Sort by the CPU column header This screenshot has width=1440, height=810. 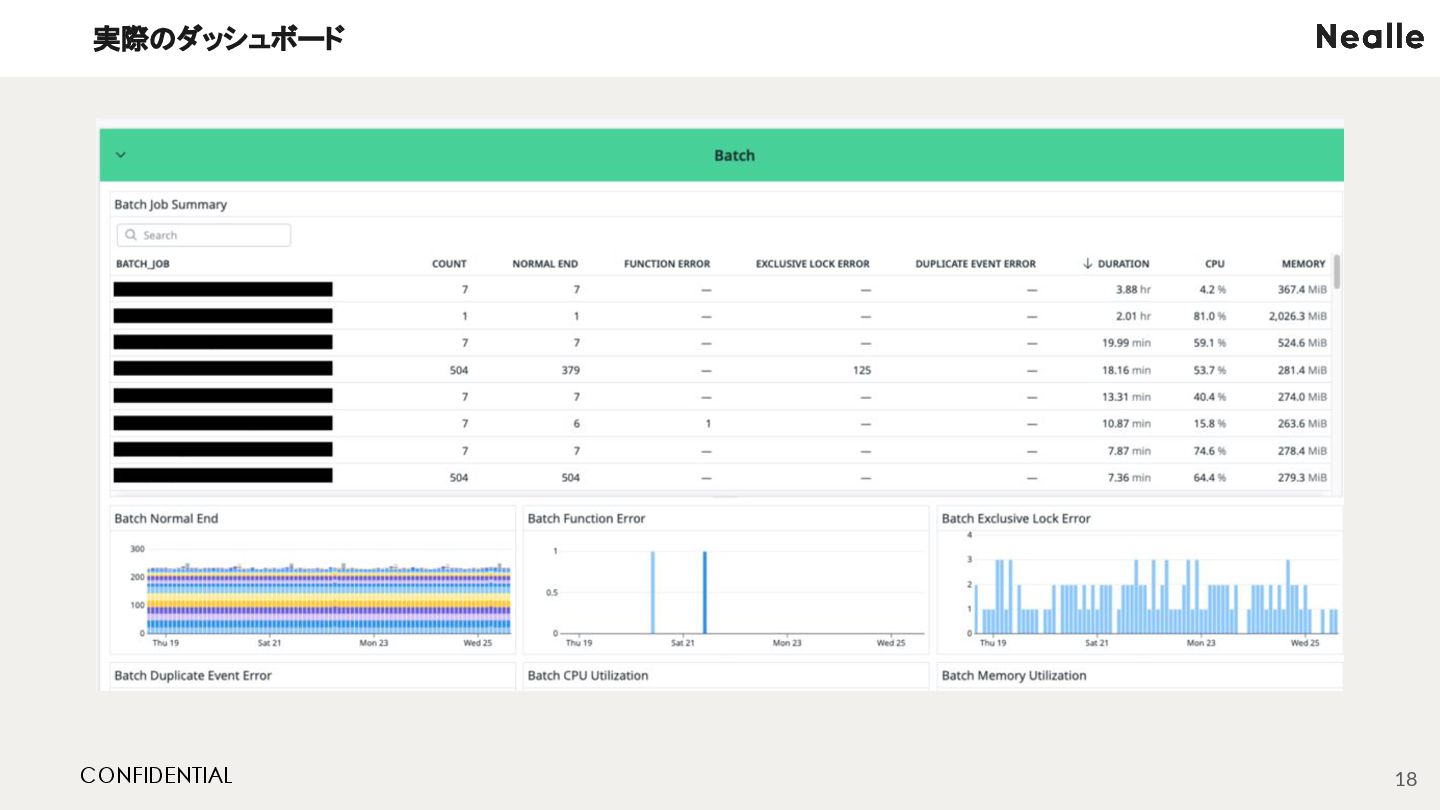(1214, 264)
